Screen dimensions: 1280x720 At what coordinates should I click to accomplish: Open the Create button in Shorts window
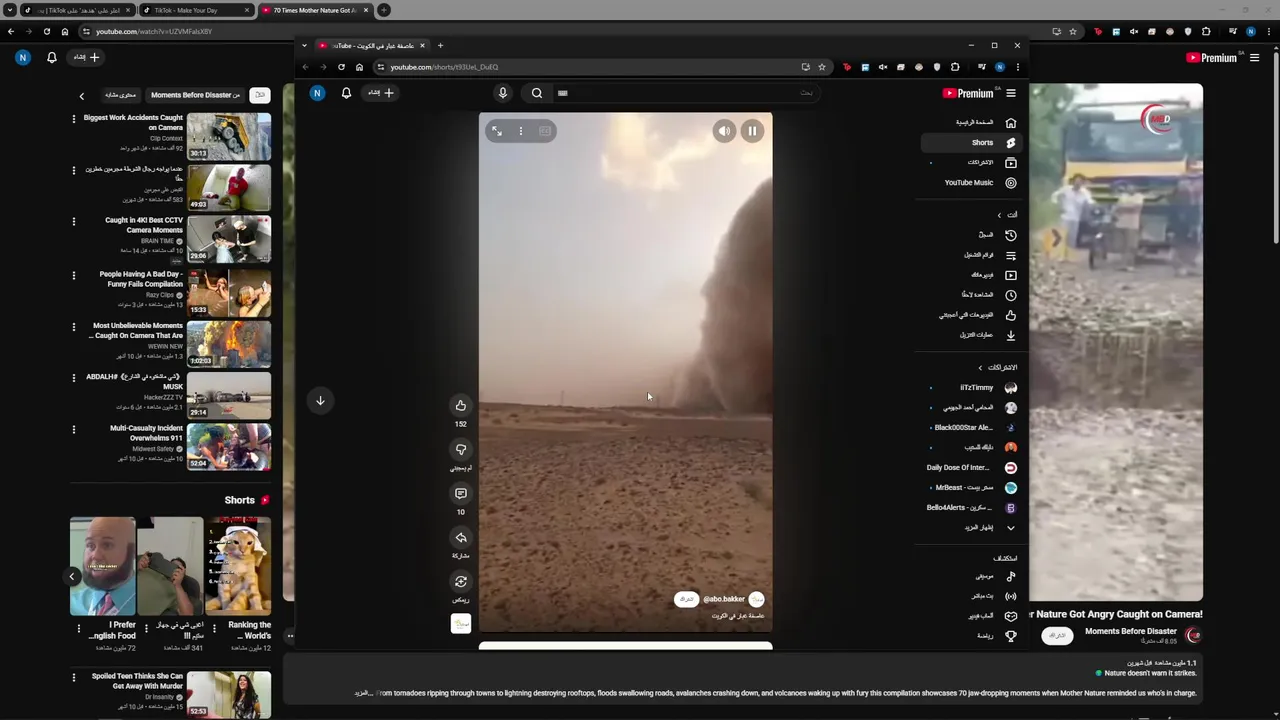[x=381, y=93]
